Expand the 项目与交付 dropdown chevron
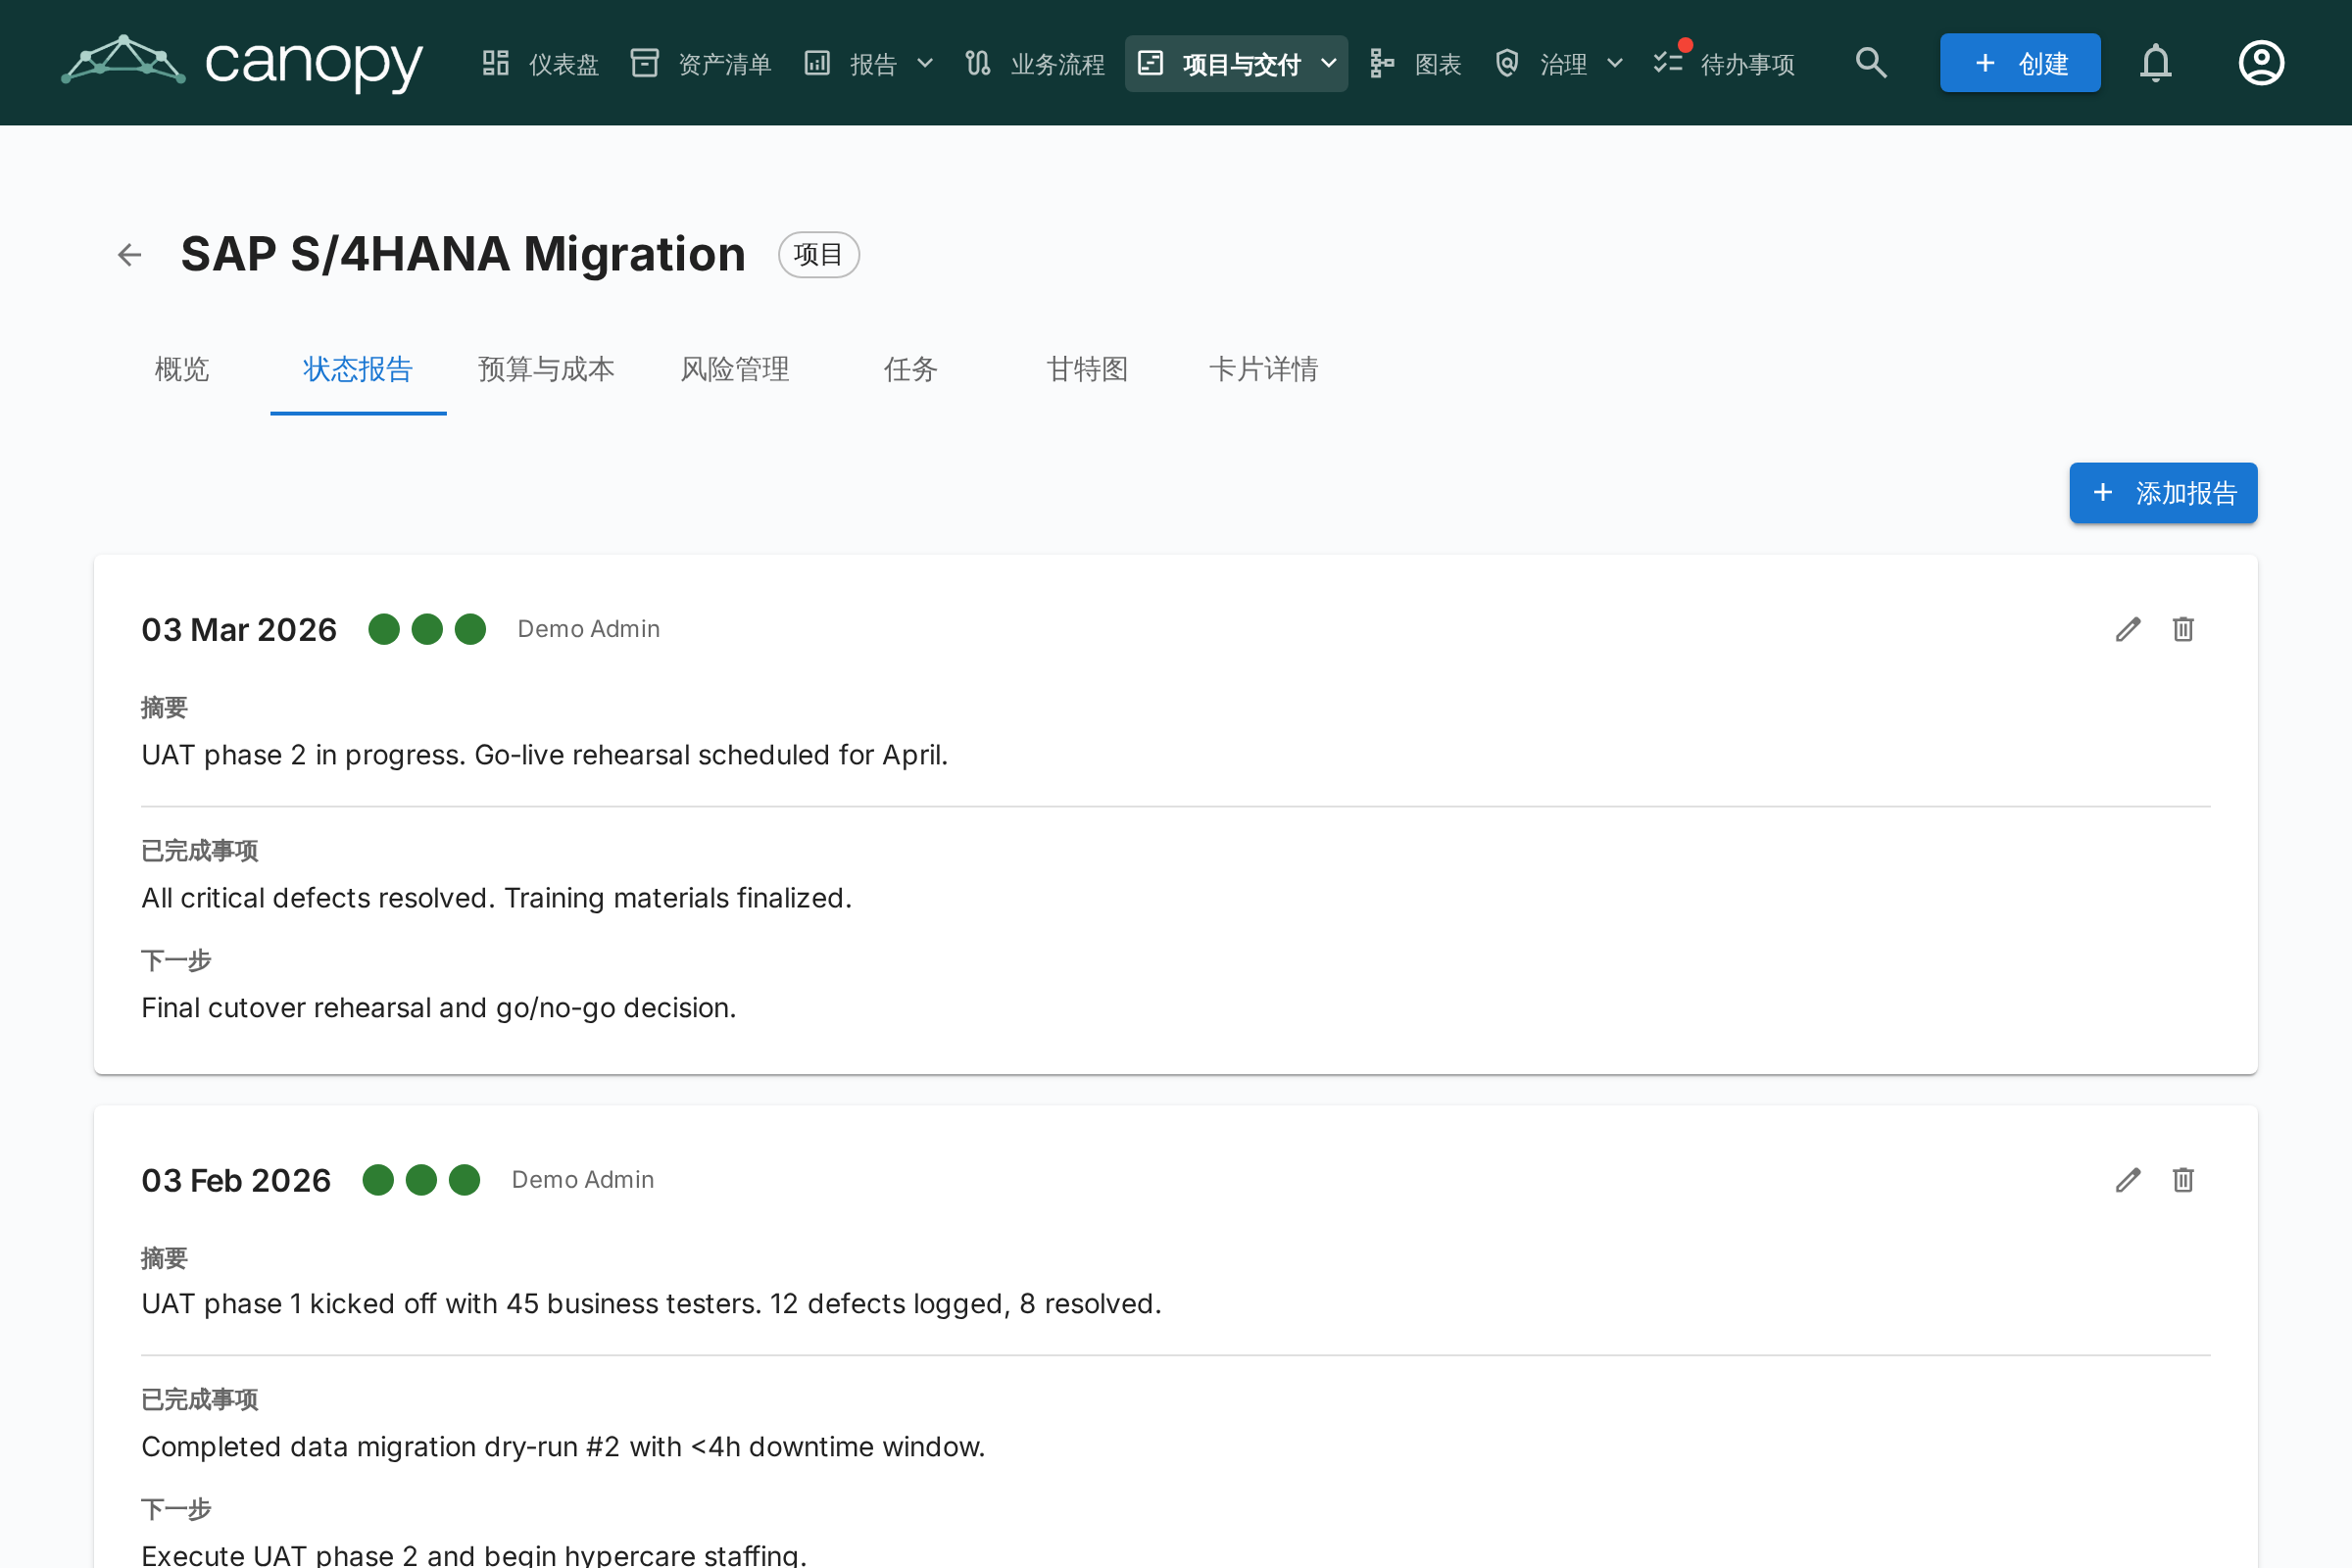The height and width of the screenshot is (1568, 2352). point(1329,63)
